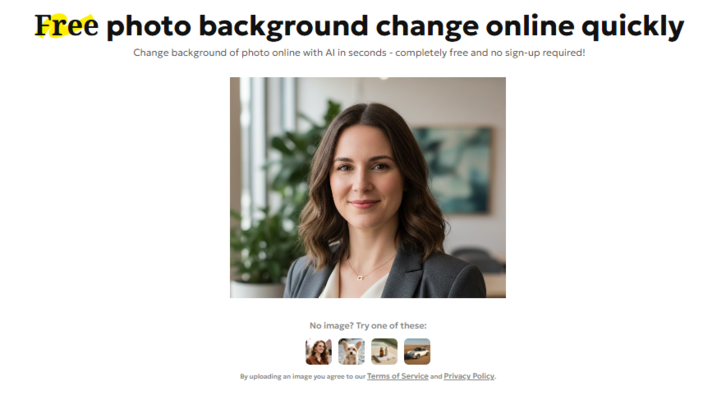The image size is (717, 400).
Task: Pick the cosmetic bottle product sample
Action: (384, 351)
